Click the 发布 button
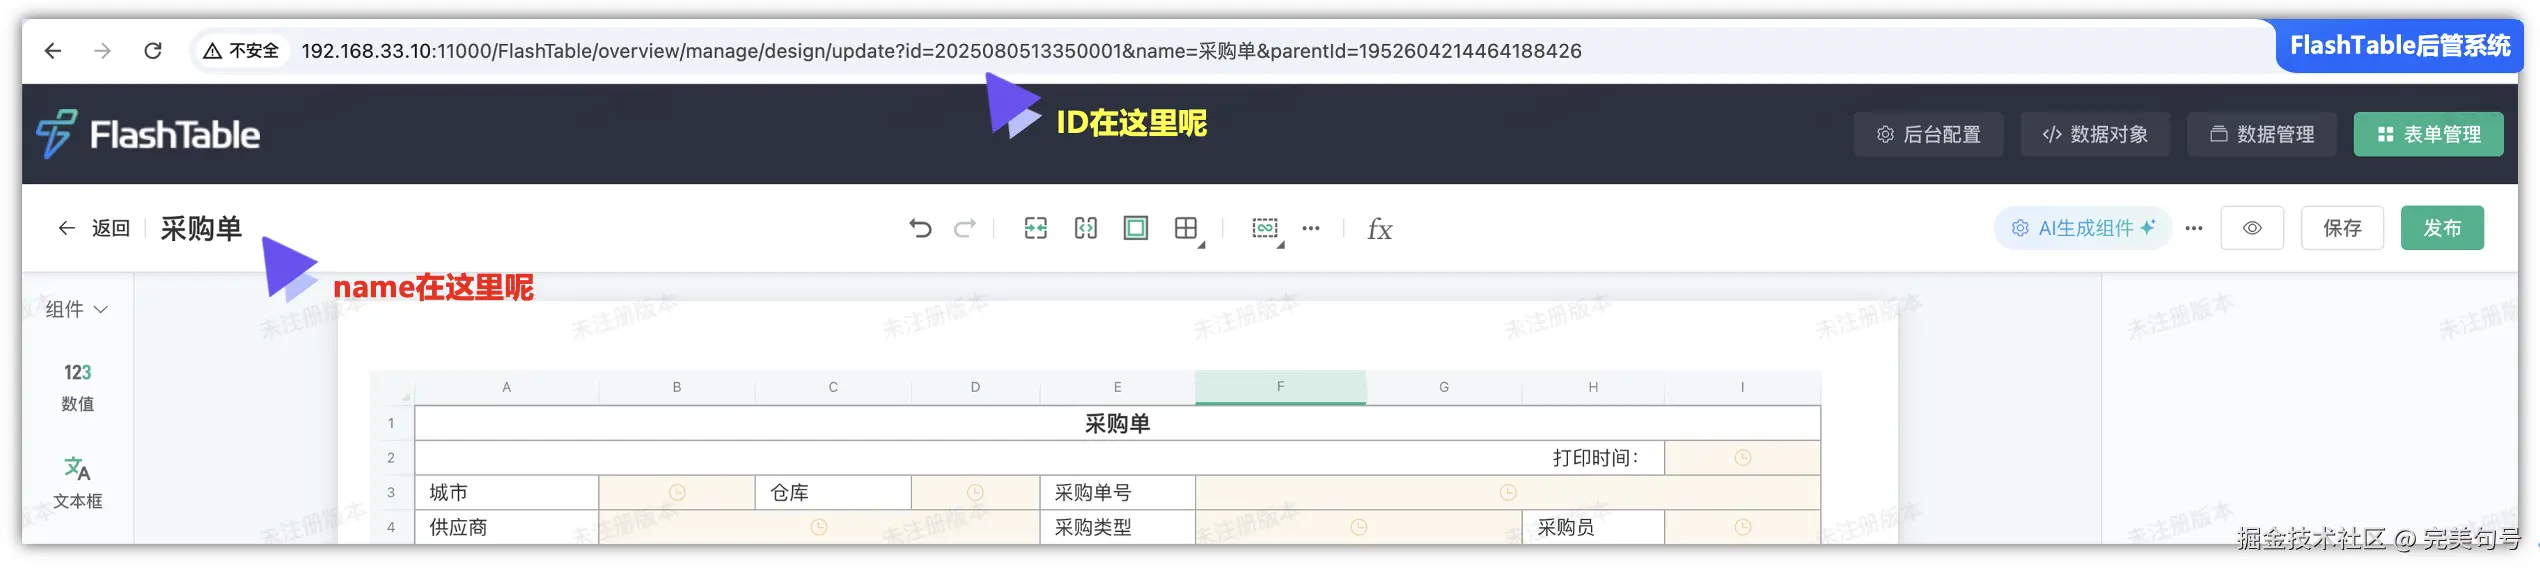2540x570 pixels. [2442, 228]
